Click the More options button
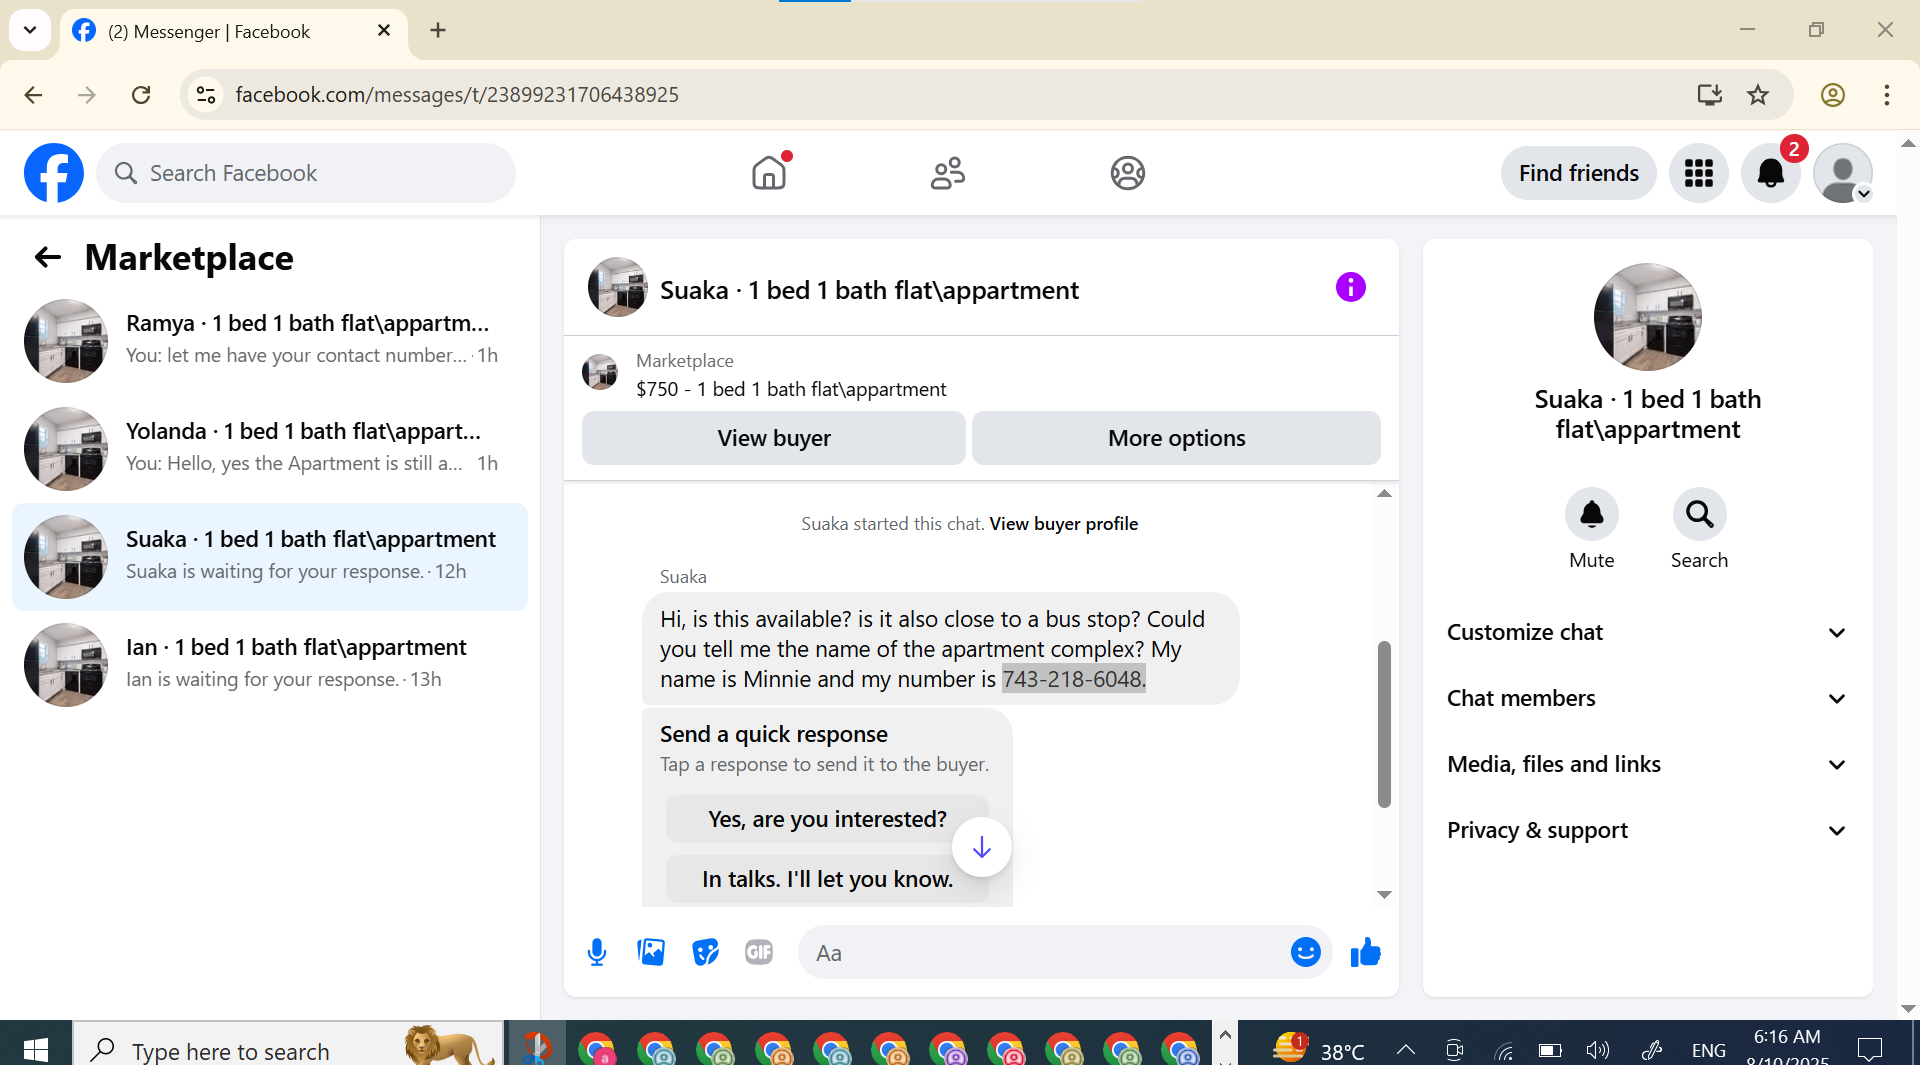Viewport: 1920px width, 1065px height. point(1176,438)
